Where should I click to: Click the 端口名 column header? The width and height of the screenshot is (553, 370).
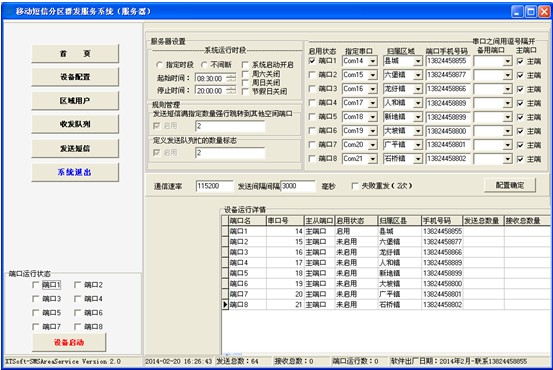247,221
